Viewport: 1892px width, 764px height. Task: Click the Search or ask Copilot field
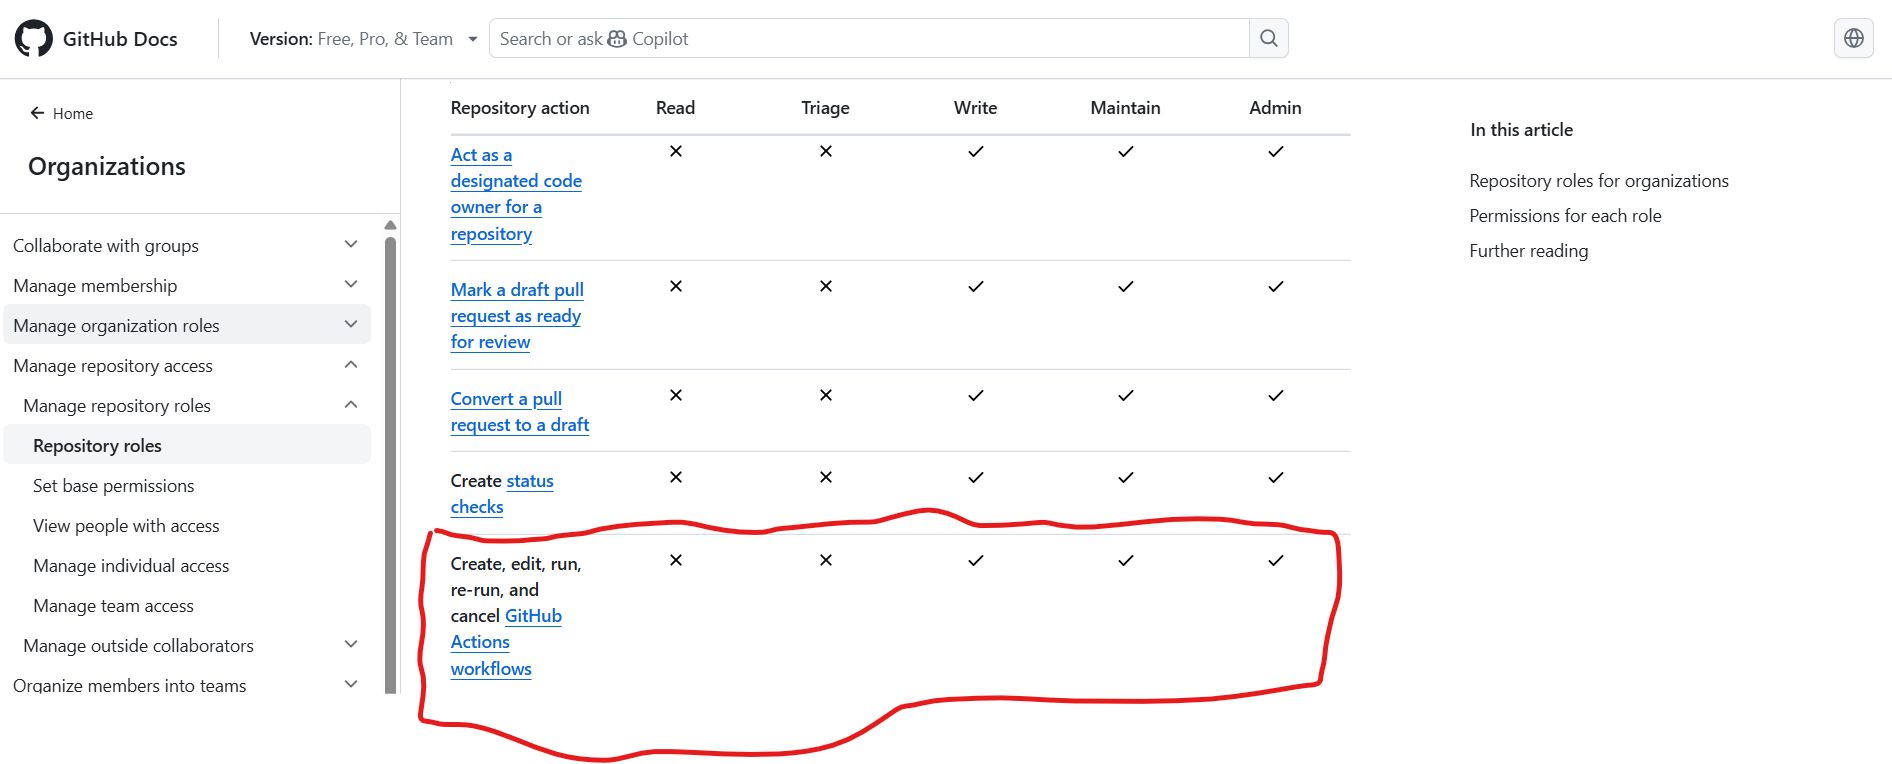pyautogui.click(x=869, y=38)
